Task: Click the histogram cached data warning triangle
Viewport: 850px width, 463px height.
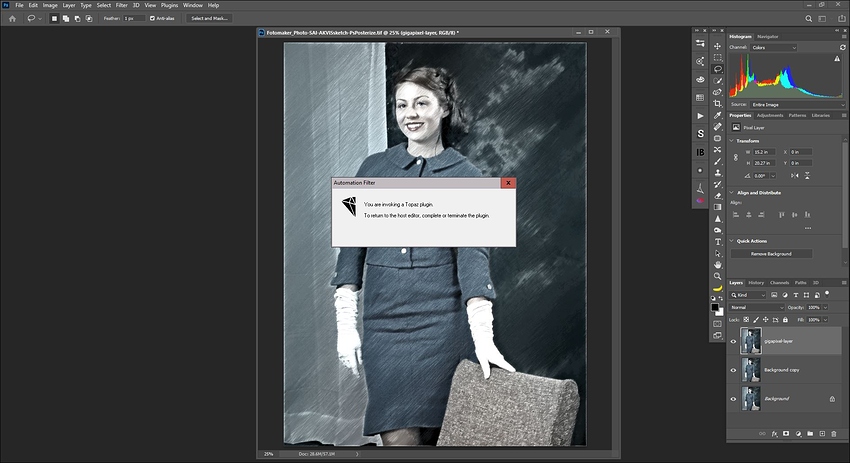Action: pos(837,59)
